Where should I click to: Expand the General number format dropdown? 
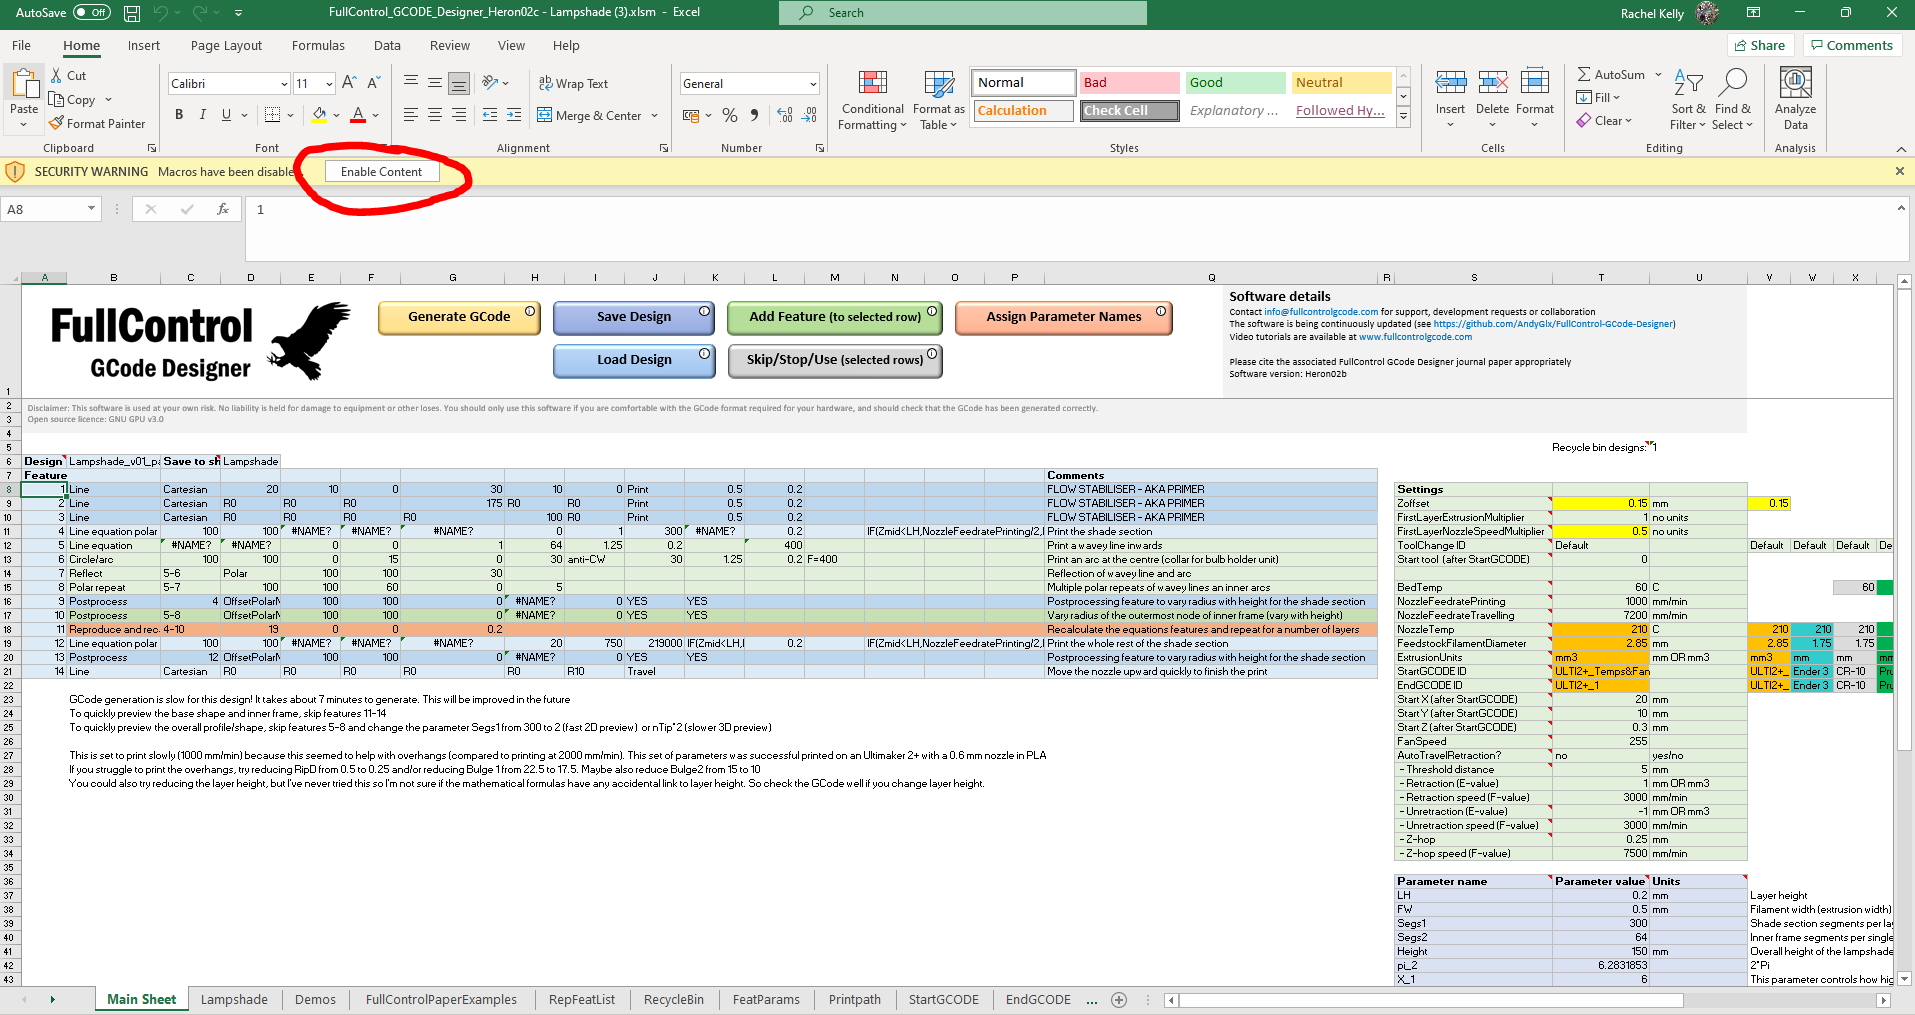coord(812,84)
